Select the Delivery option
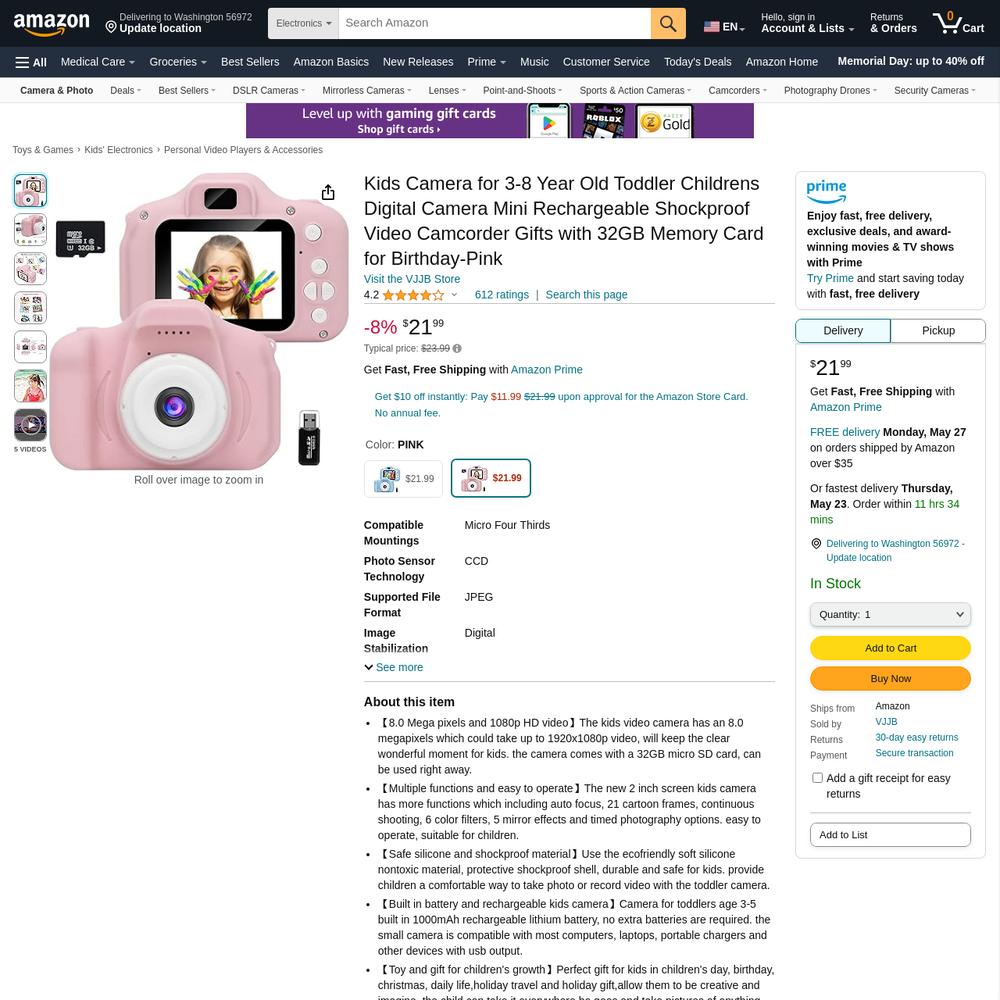 pyautogui.click(x=842, y=330)
